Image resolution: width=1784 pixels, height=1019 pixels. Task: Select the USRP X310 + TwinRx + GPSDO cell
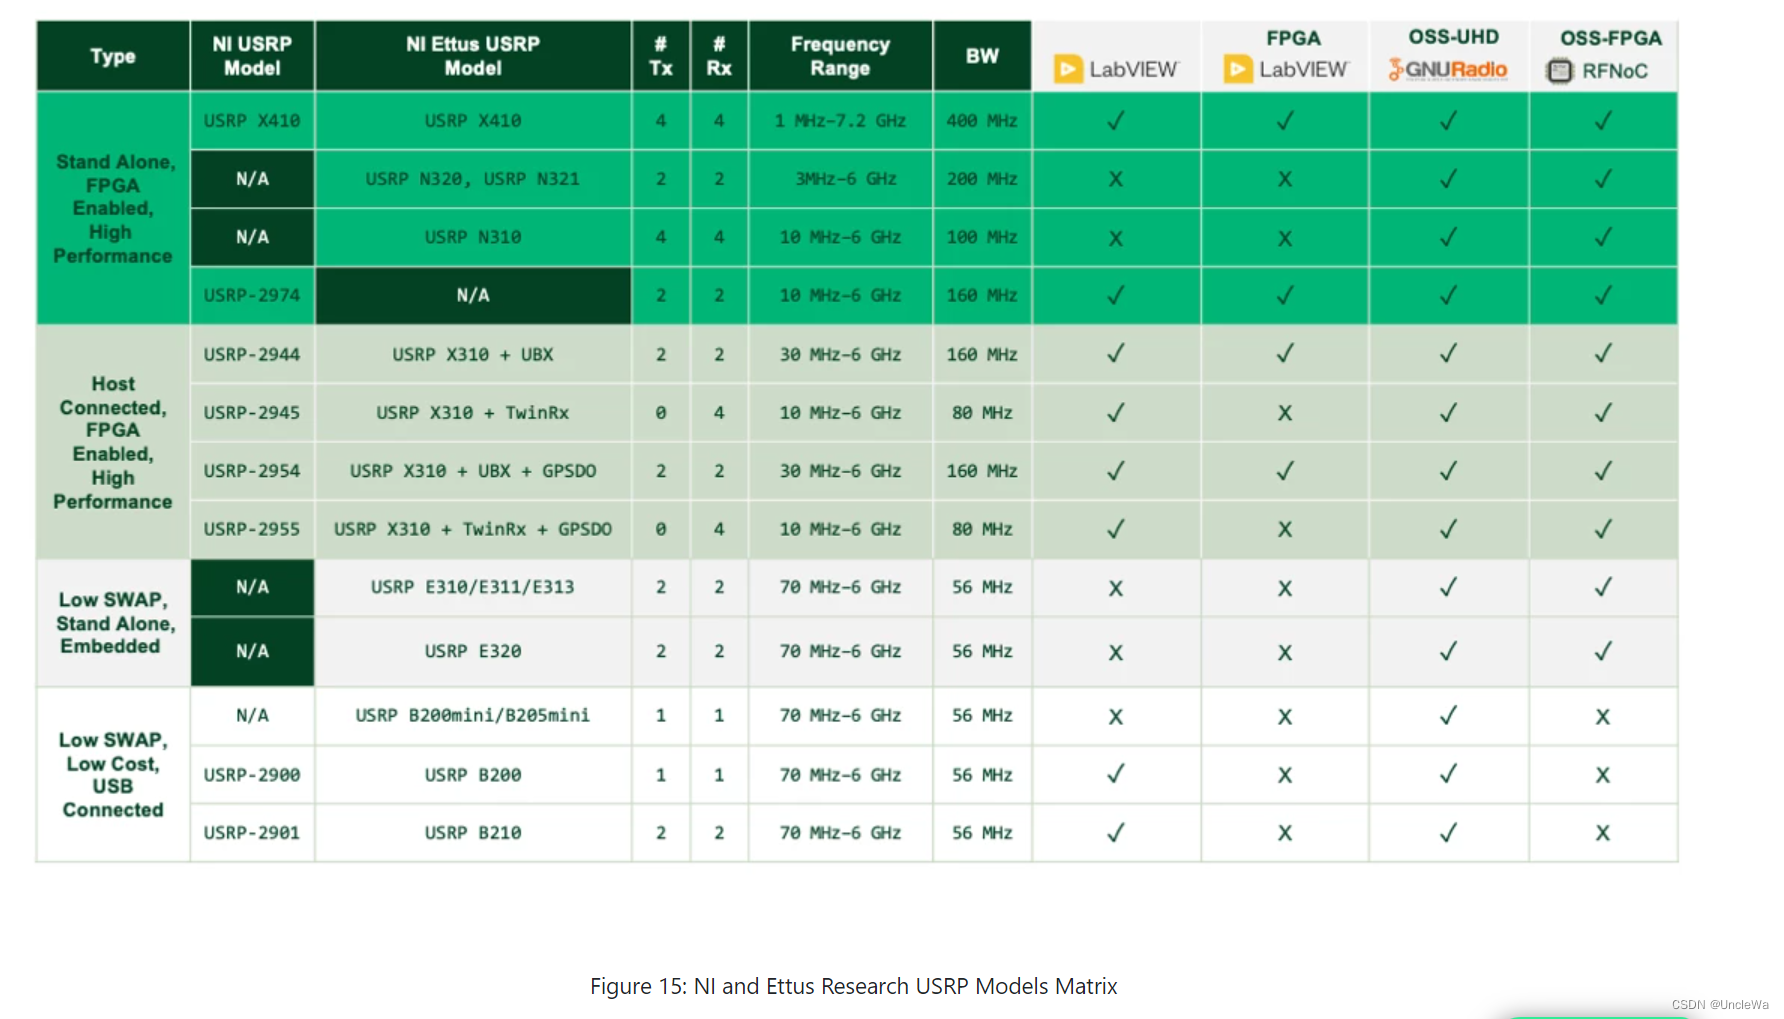472,529
